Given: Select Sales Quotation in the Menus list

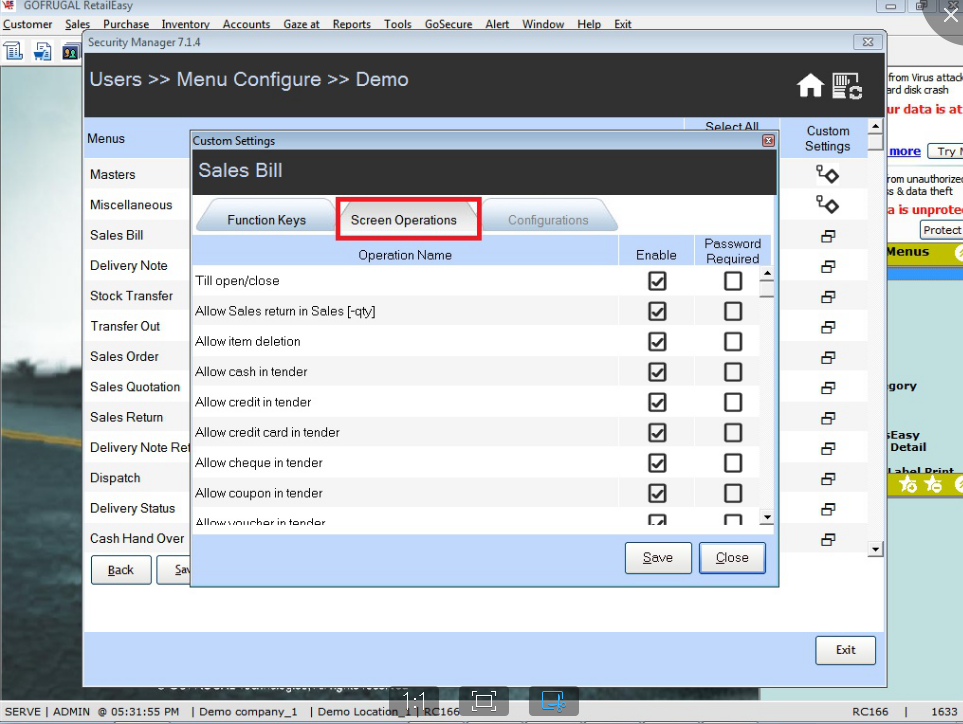Looking at the screenshot, I should pyautogui.click(x=135, y=387).
